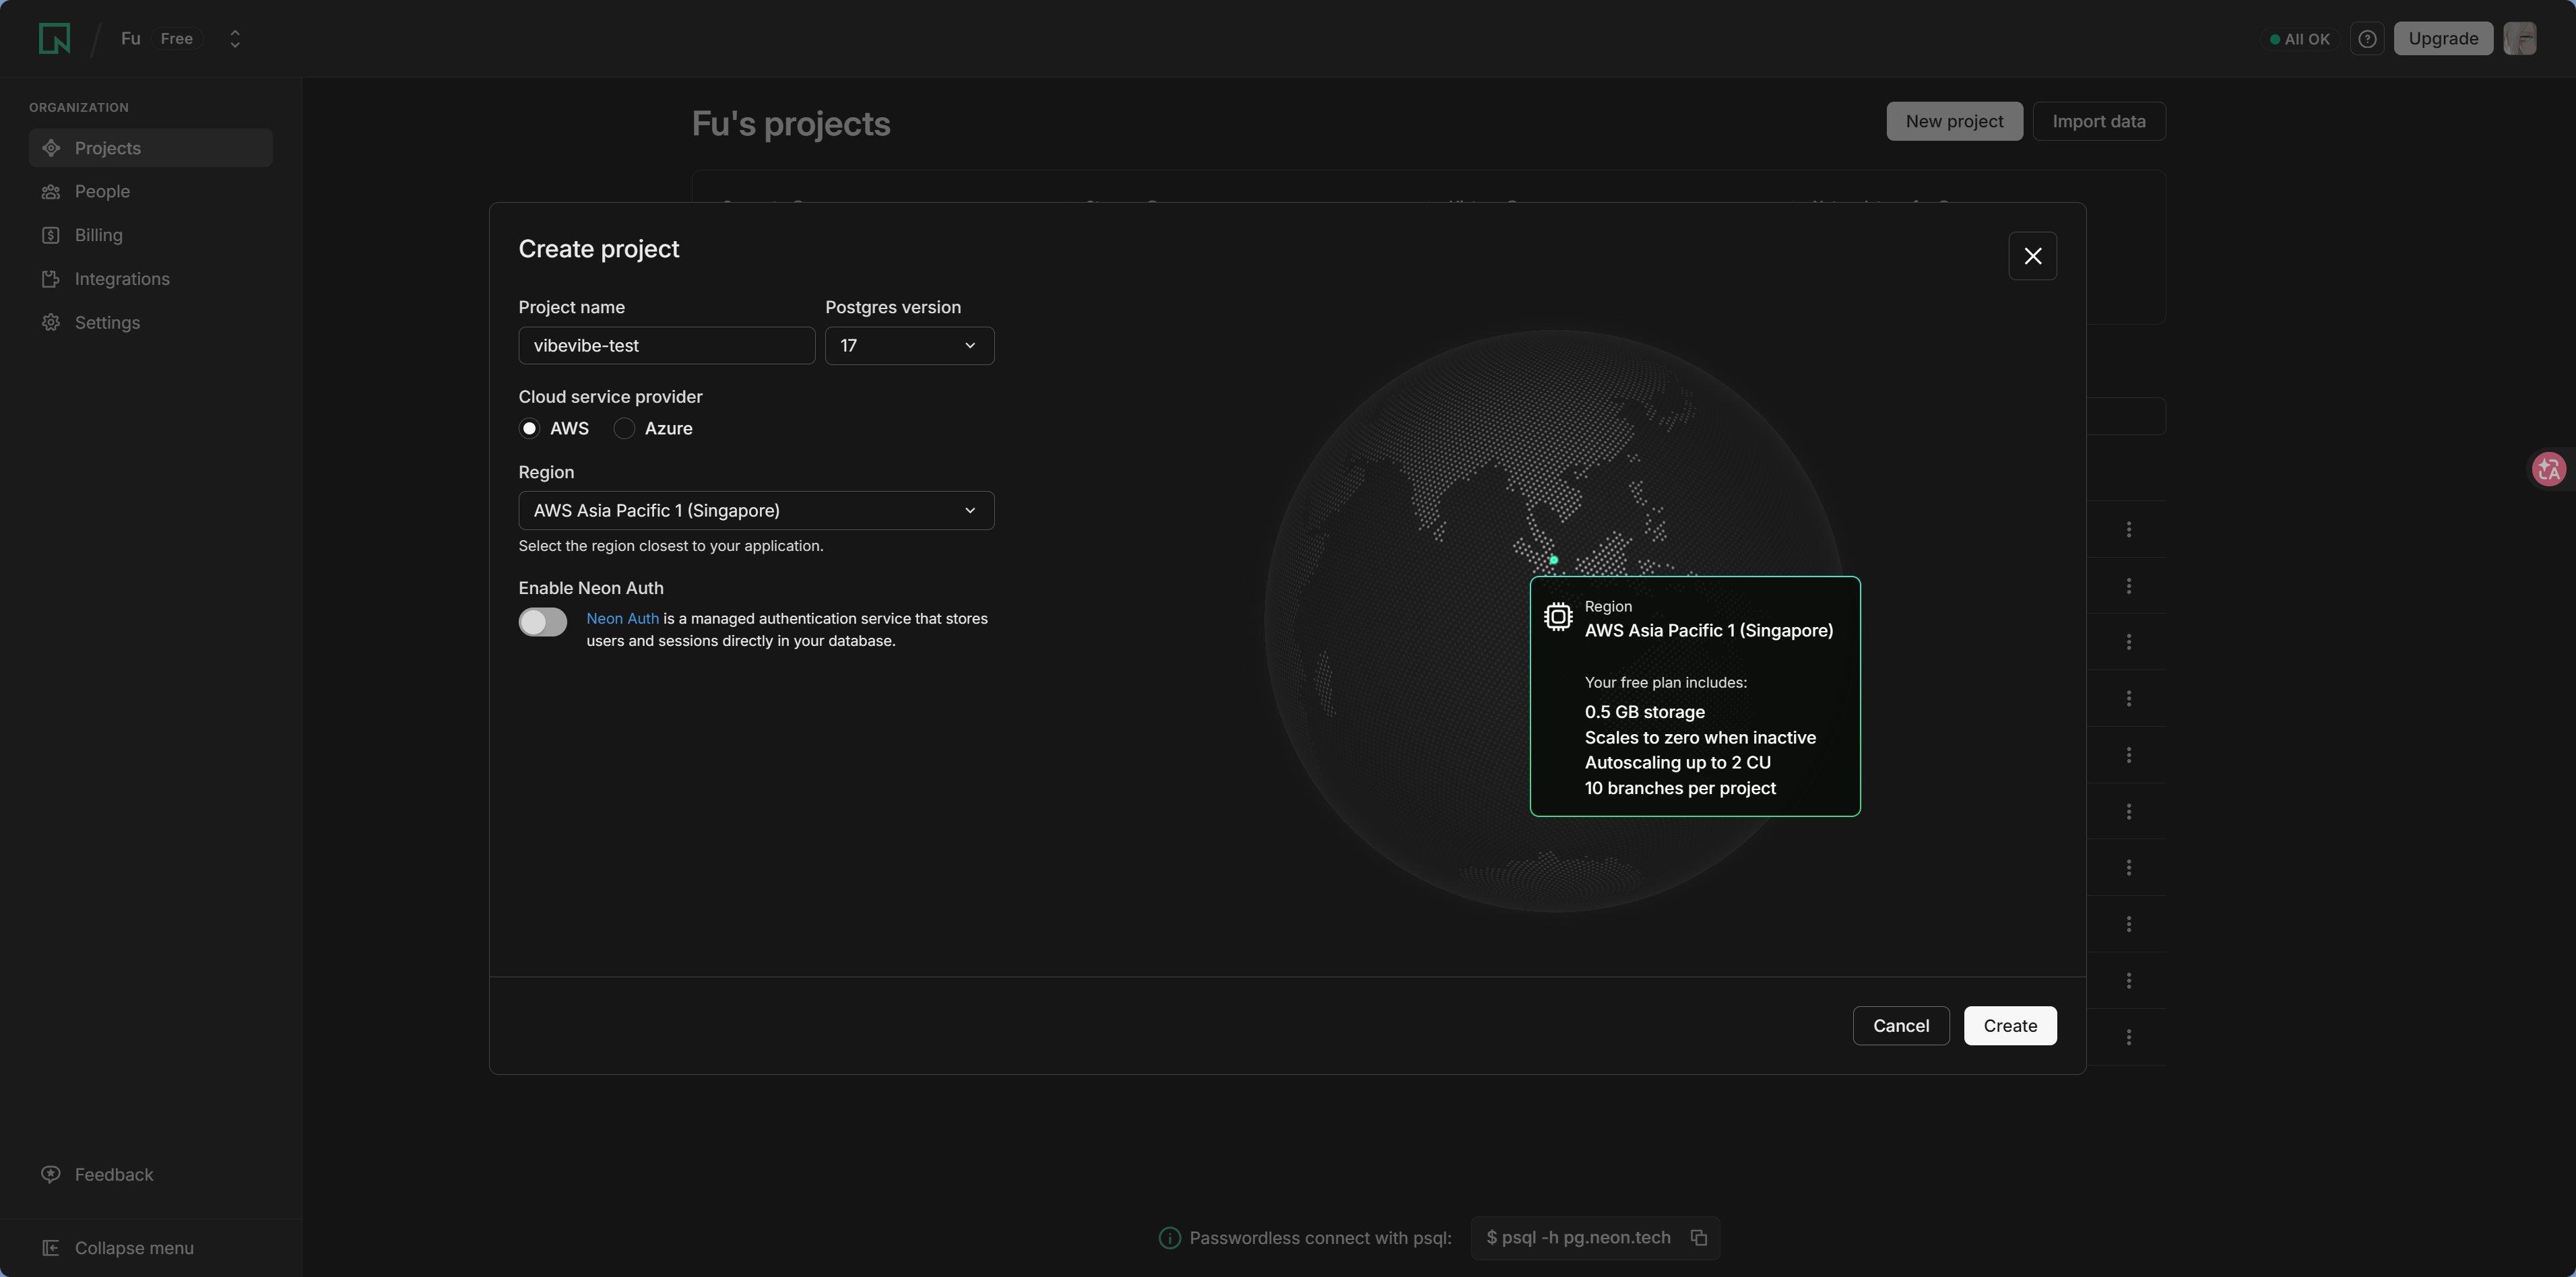Open the Postgres version dropdown
This screenshot has height=1277, width=2576.
(909, 346)
